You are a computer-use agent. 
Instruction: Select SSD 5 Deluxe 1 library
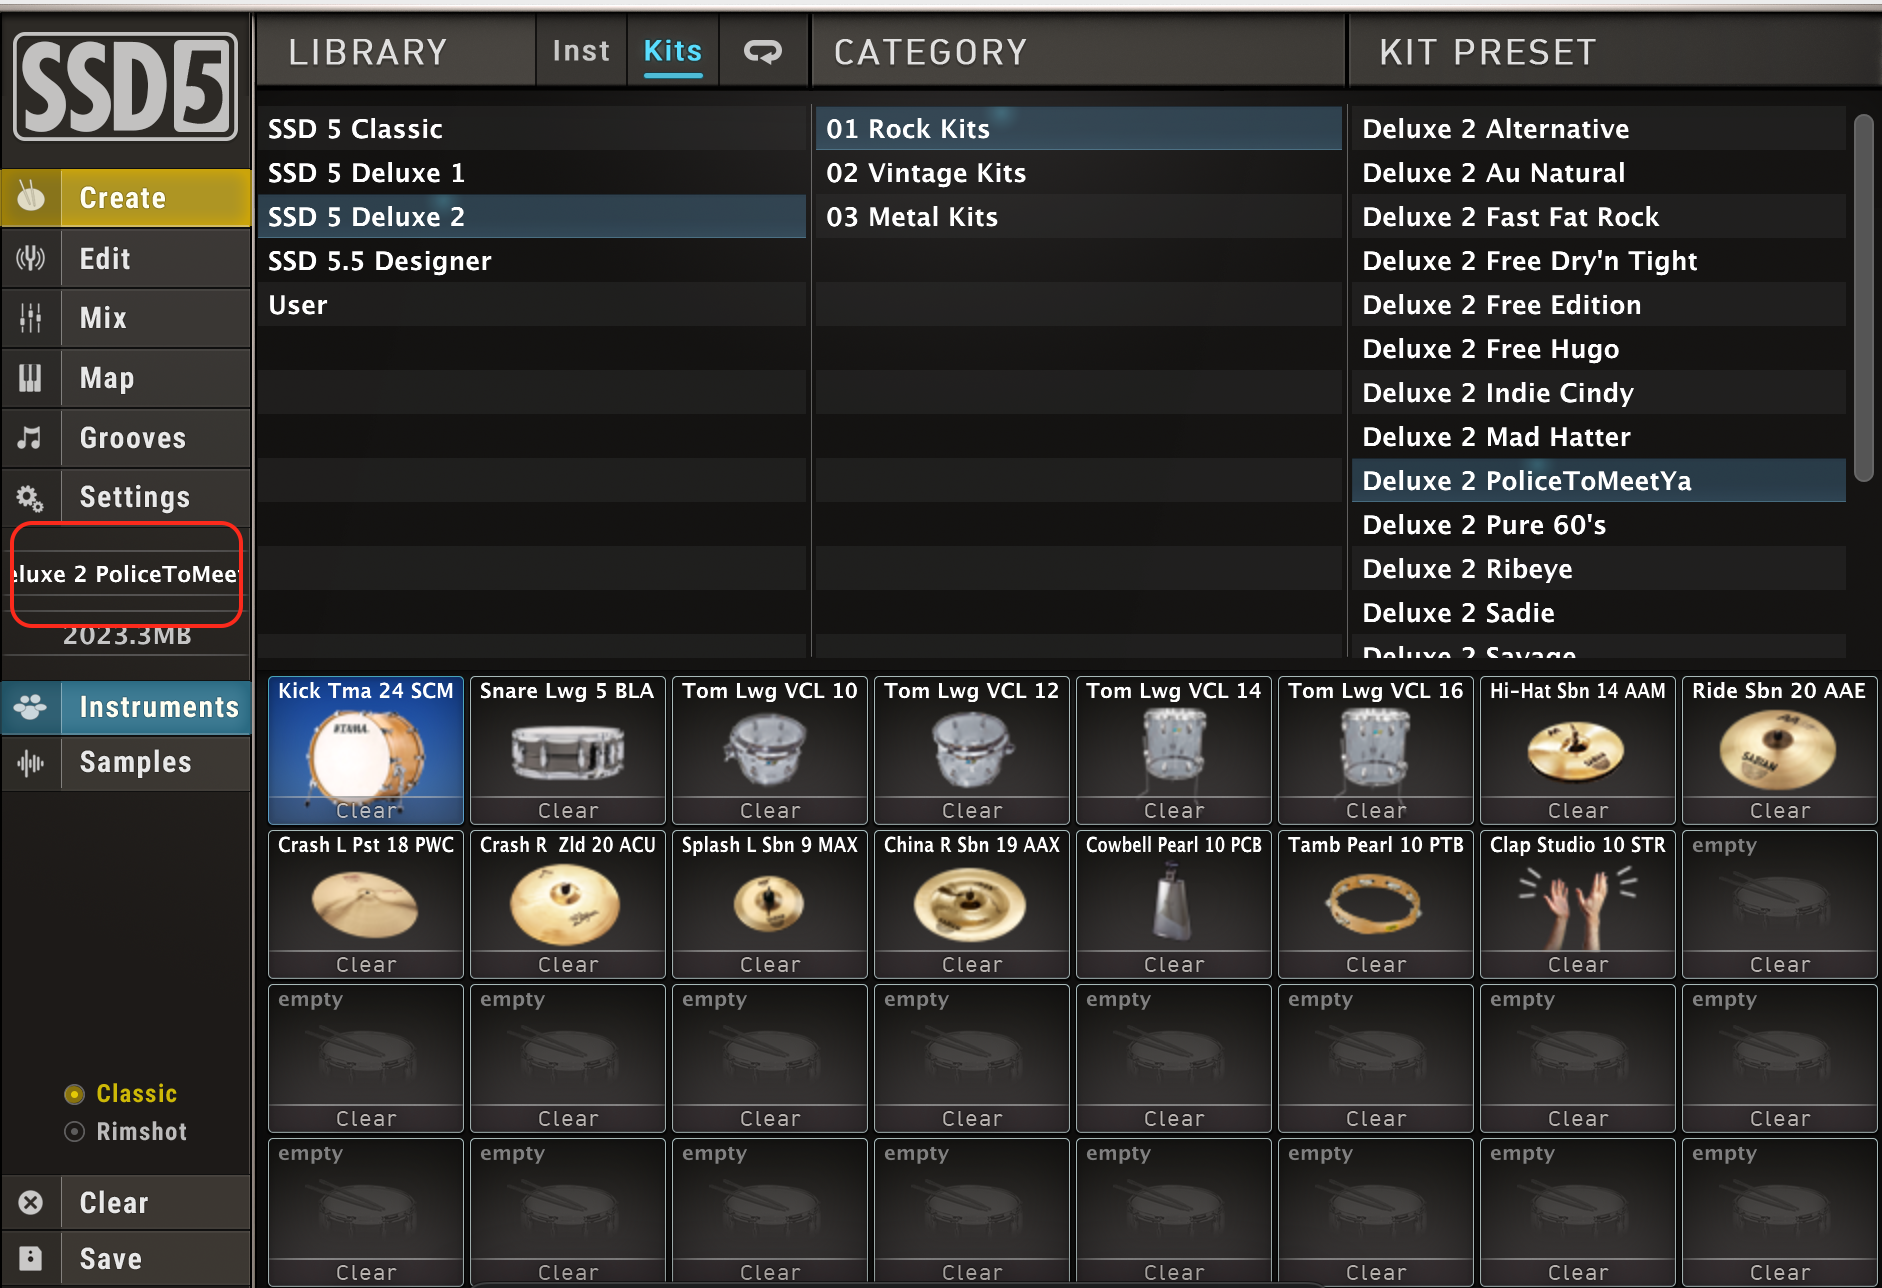[x=532, y=173]
